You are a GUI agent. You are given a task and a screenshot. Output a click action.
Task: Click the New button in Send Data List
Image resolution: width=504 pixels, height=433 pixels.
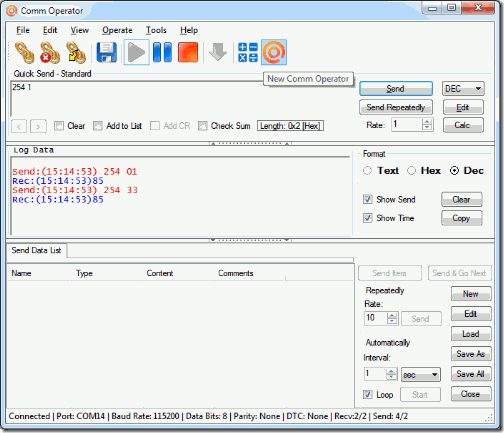471,294
